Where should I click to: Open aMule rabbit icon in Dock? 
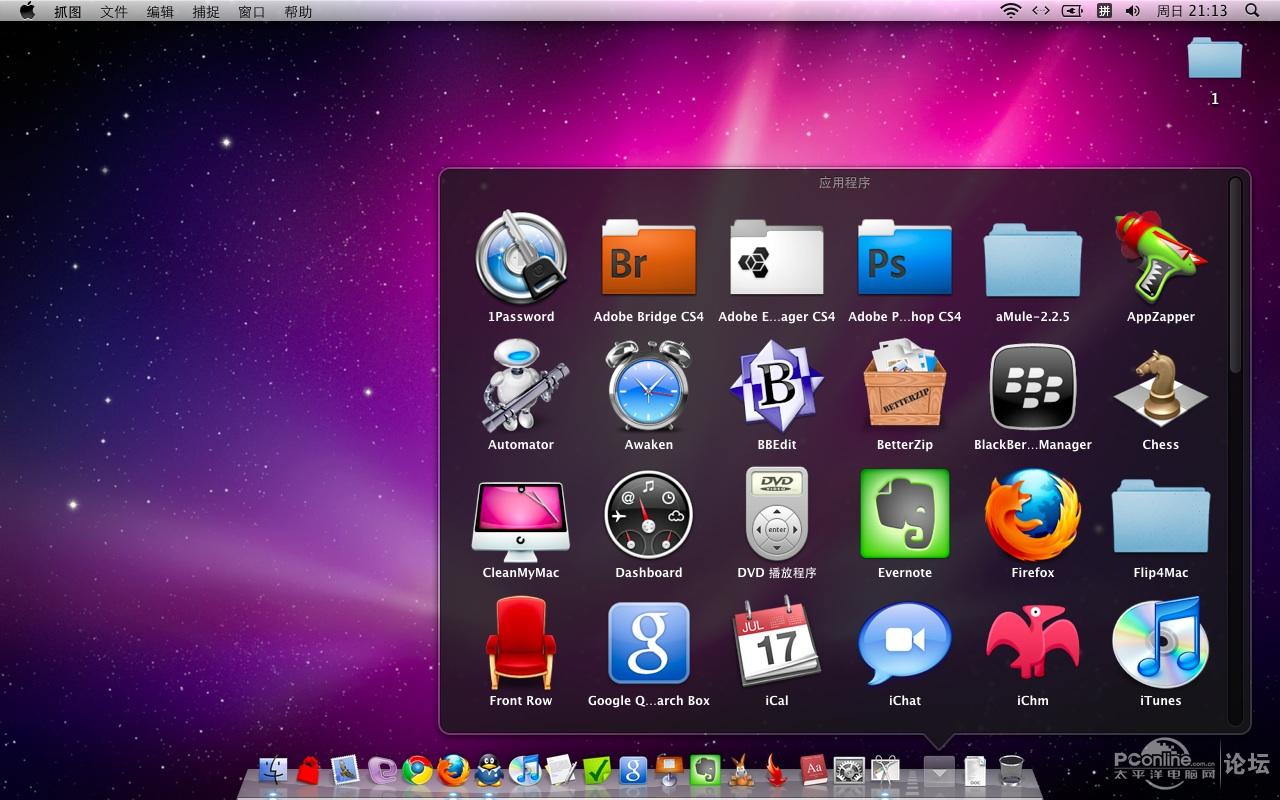pyautogui.click(x=741, y=770)
